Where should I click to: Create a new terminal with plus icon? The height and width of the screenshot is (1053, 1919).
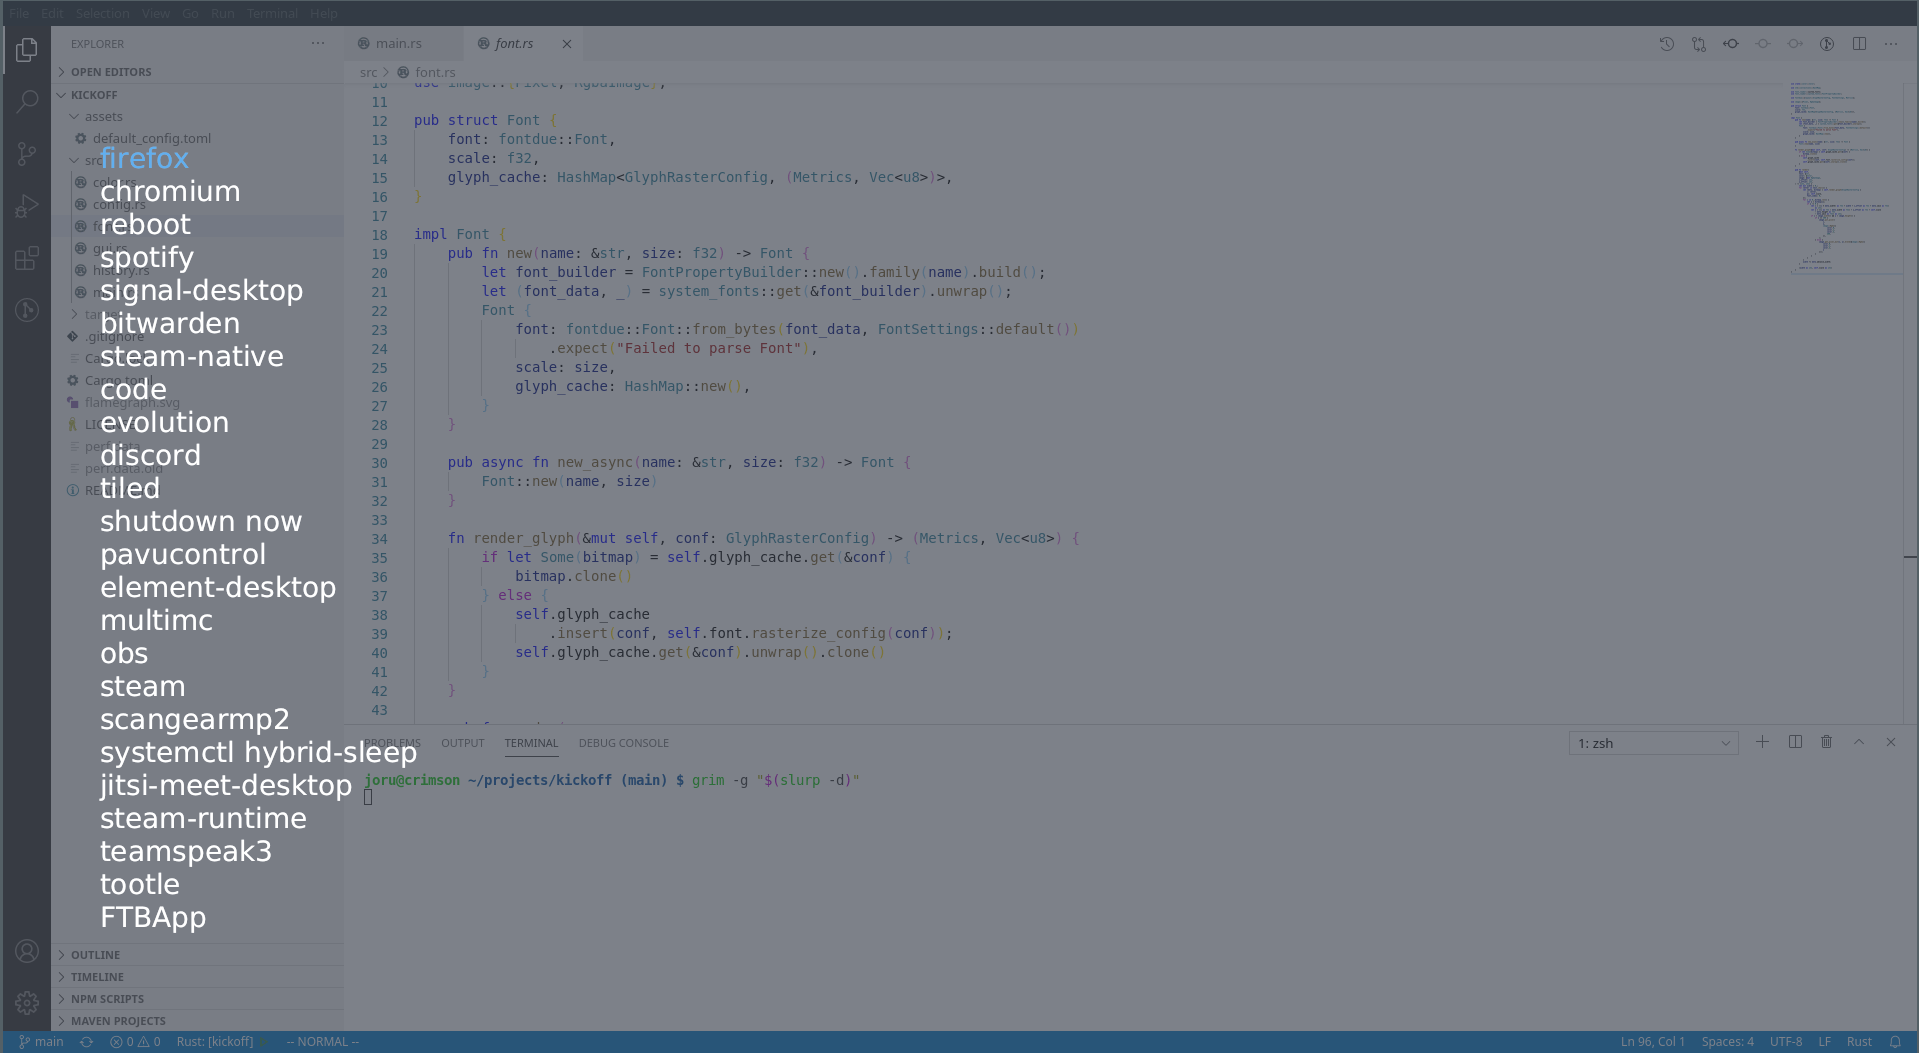click(1762, 742)
